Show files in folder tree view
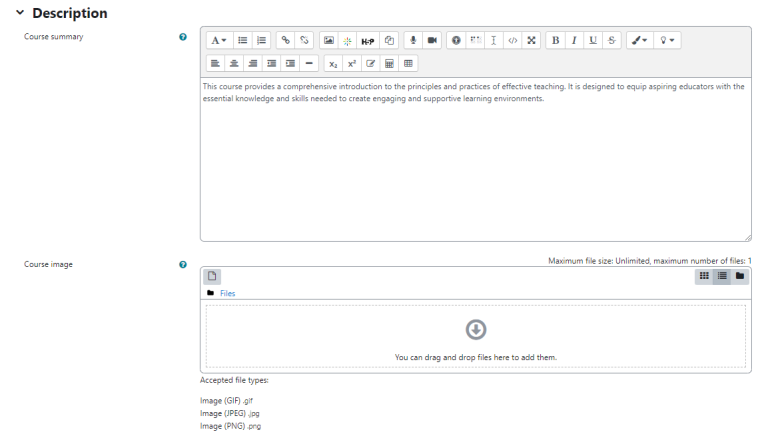The width and height of the screenshot is (768, 436). click(740, 276)
